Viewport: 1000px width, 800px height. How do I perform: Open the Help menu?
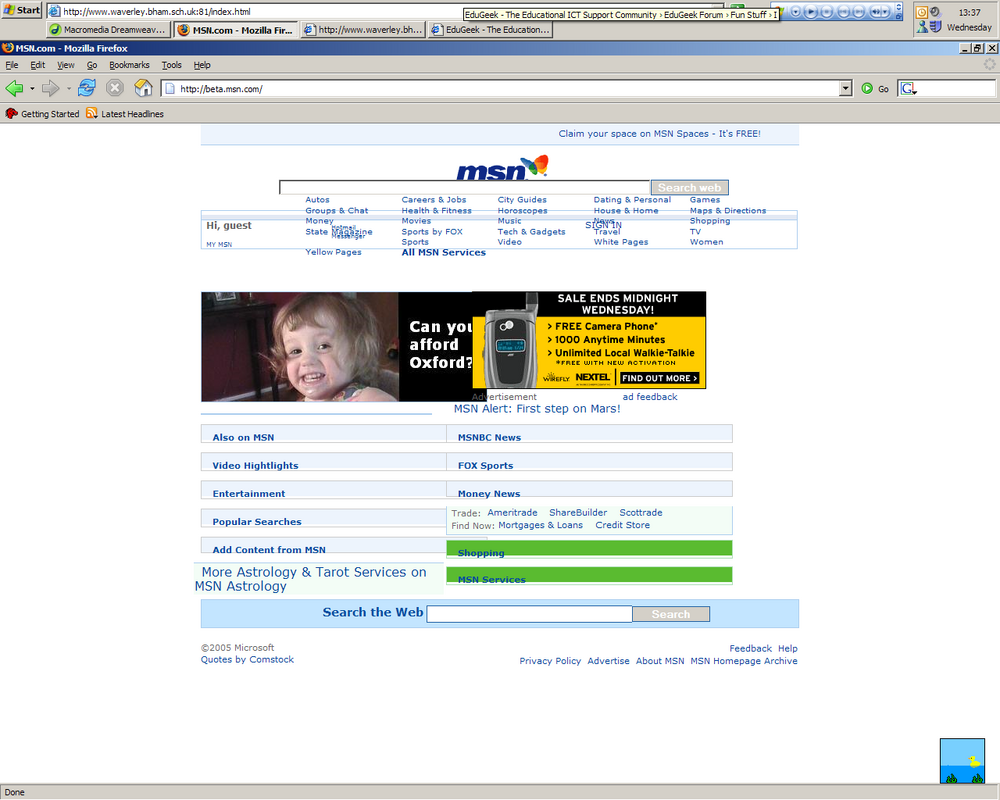(x=202, y=65)
